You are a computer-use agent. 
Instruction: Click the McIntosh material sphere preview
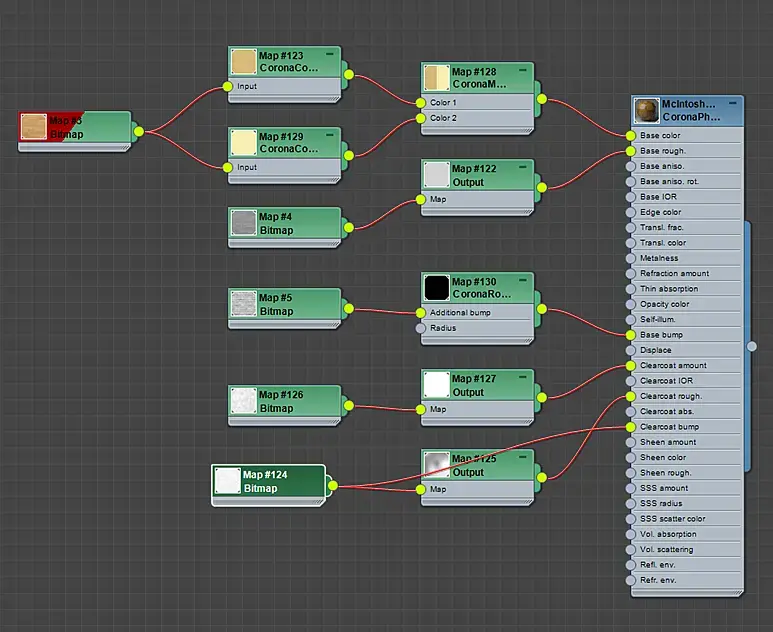(x=646, y=110)
